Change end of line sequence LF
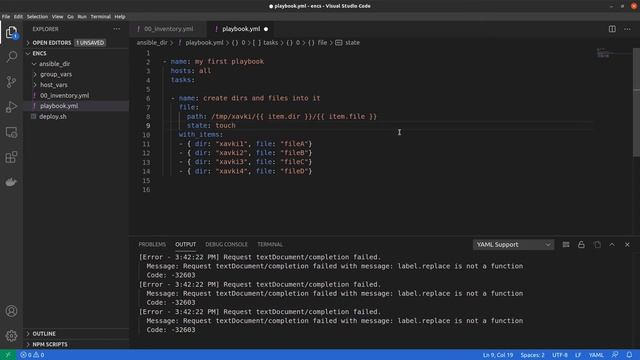This screenshot has width=640, height=360. click(x=578, y=355)
